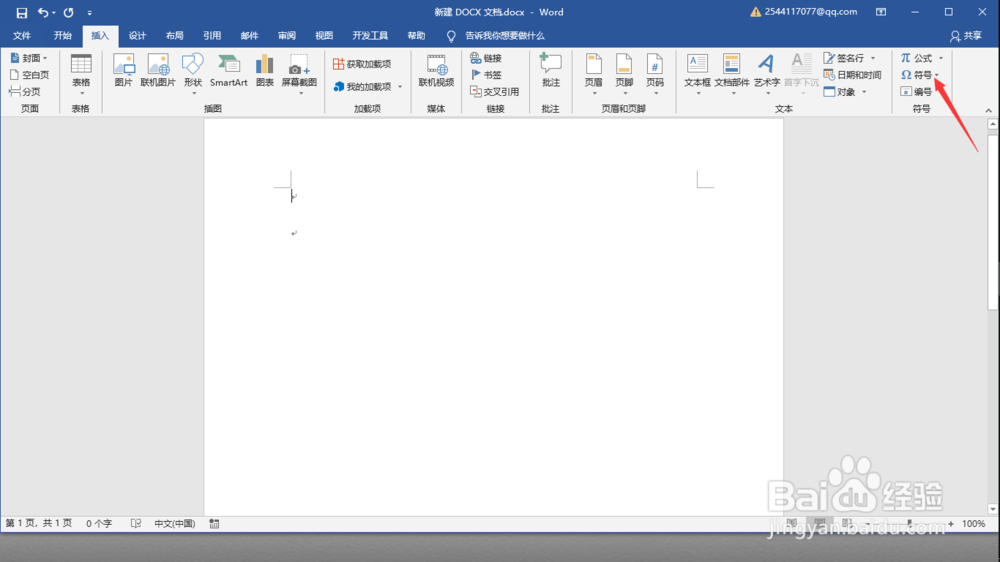Click the language 中文(中国) indicator
The width and height of the screenshot is (1000, 562).
tap(174, 523)
